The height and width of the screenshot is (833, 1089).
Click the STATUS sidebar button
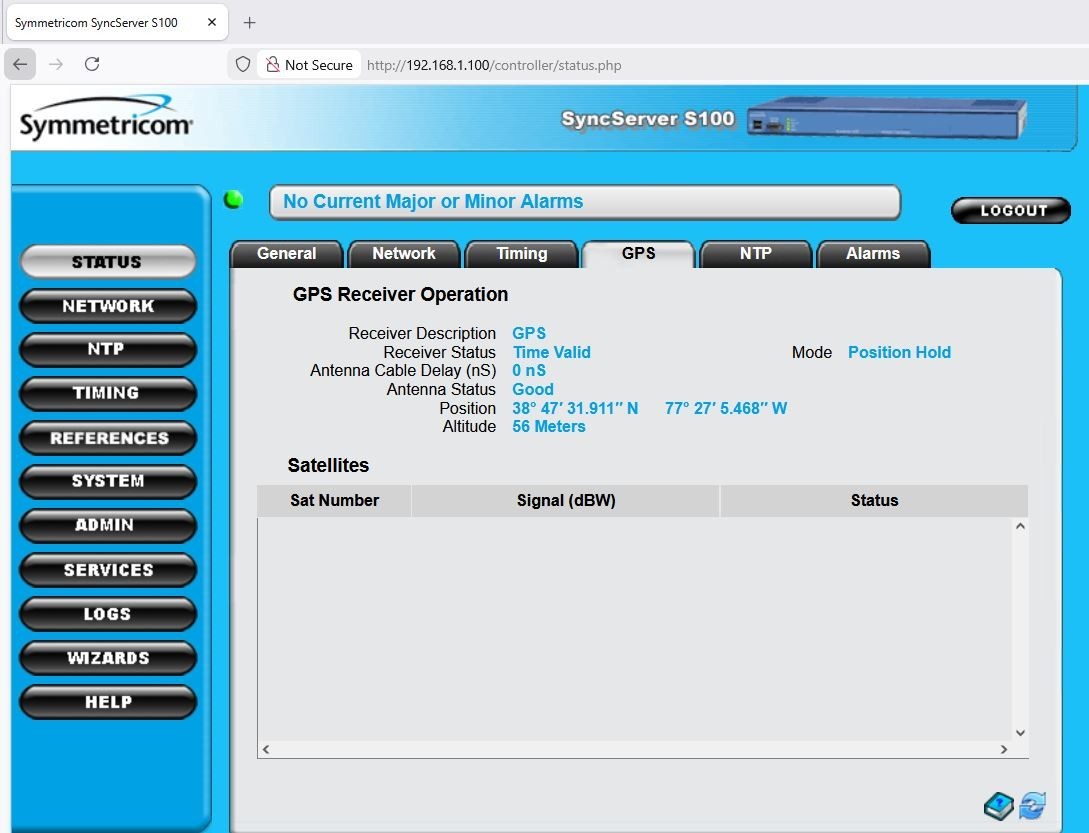[x=108, y=262]
